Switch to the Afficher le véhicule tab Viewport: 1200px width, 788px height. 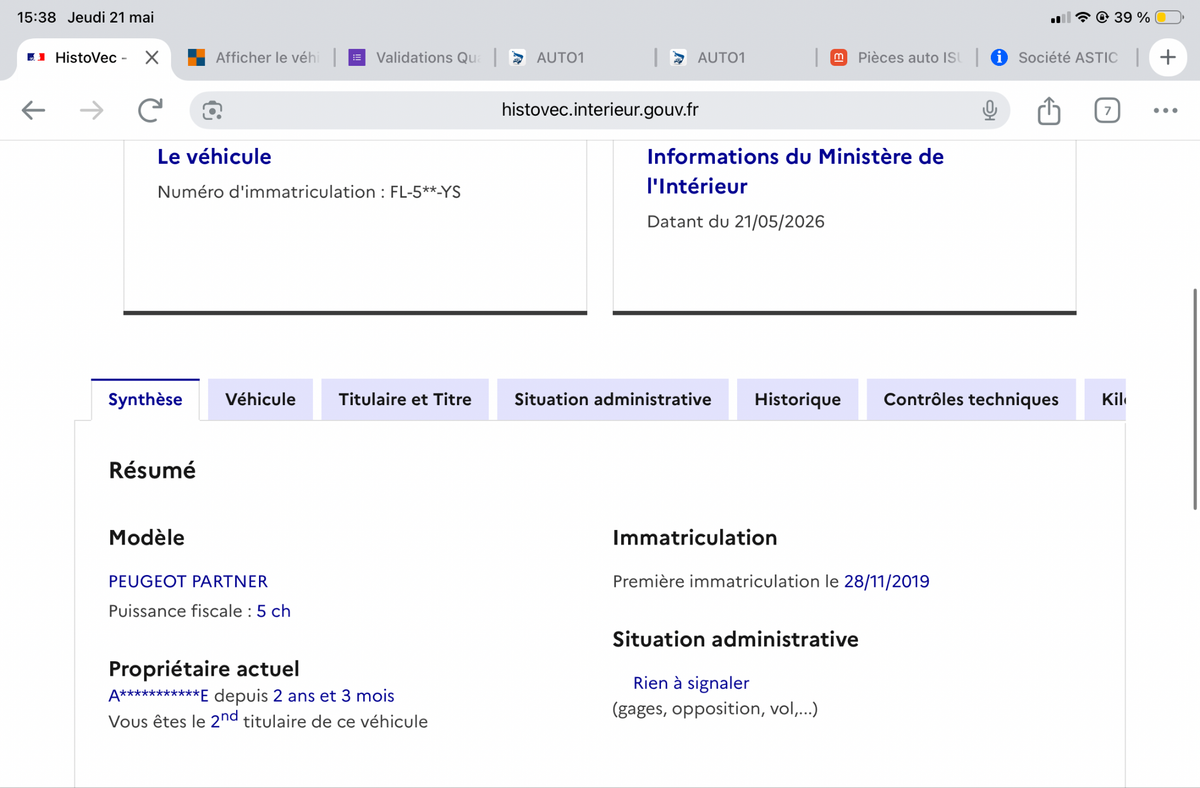(253, 57)
